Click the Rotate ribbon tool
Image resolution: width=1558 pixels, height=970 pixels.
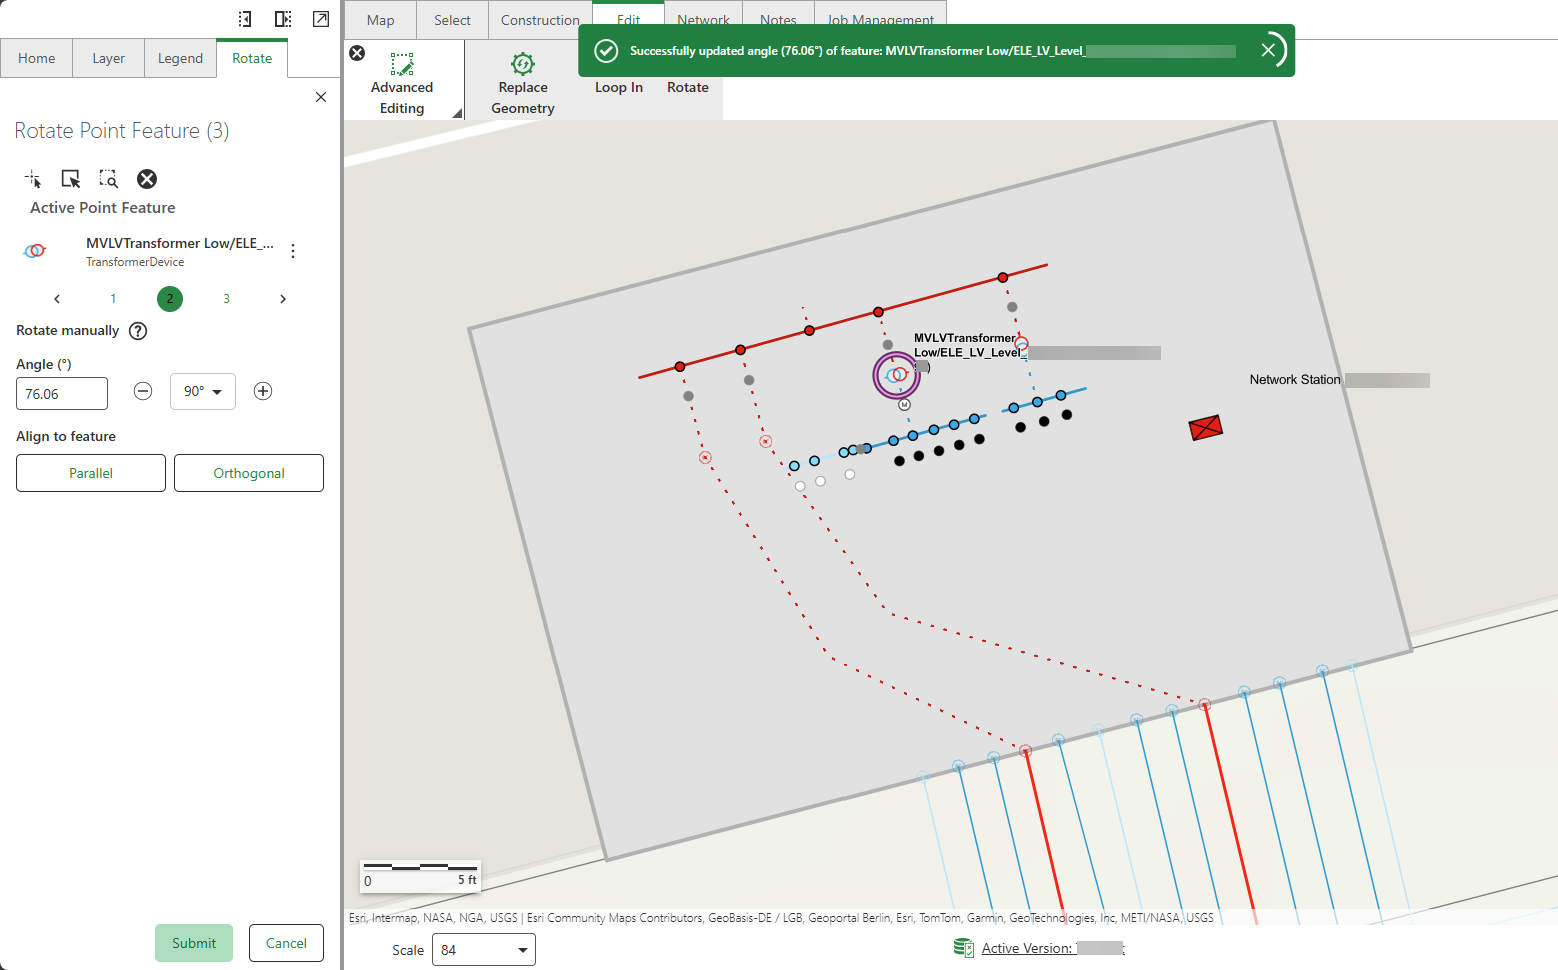[688, 87]
